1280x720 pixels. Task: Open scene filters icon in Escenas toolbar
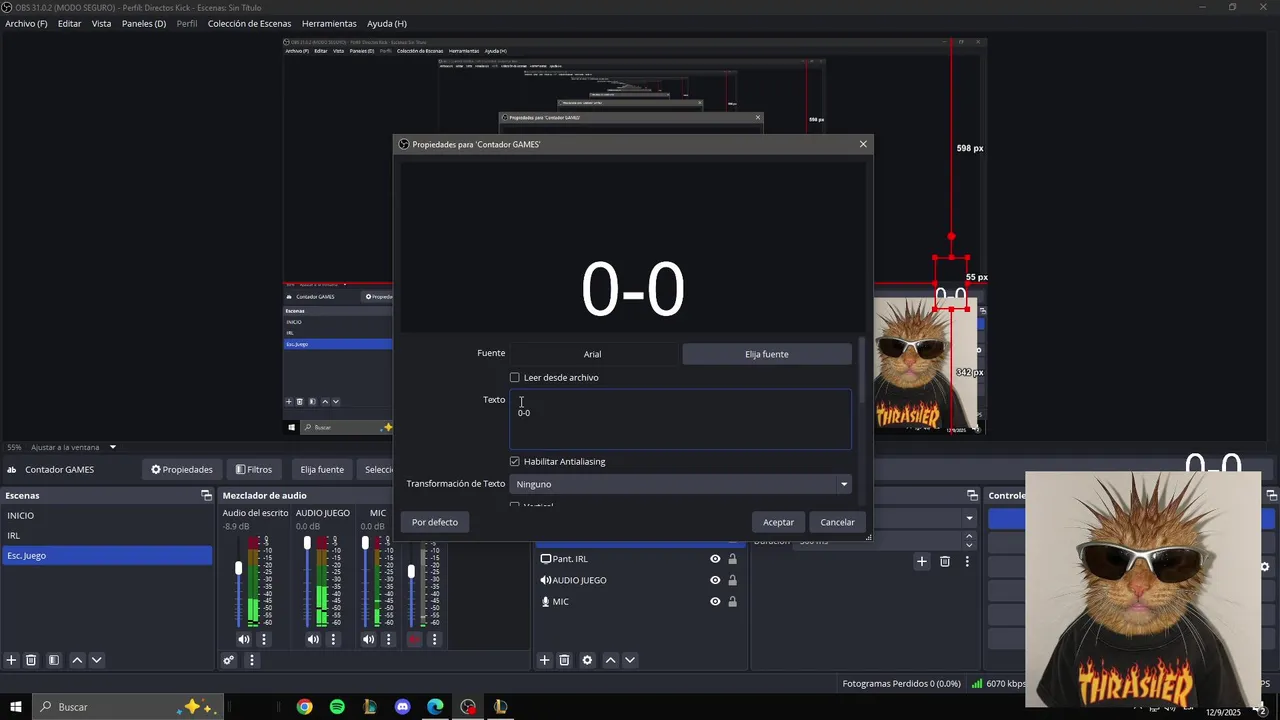click(54, 660)
